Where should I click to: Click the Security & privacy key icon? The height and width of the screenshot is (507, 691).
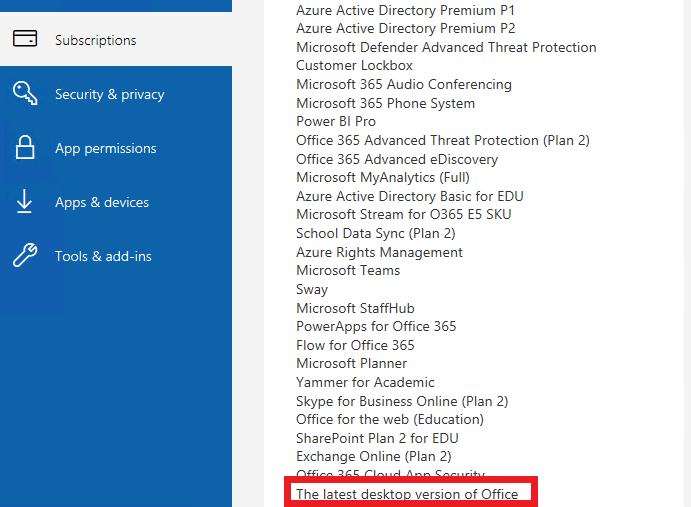(25, 93)
